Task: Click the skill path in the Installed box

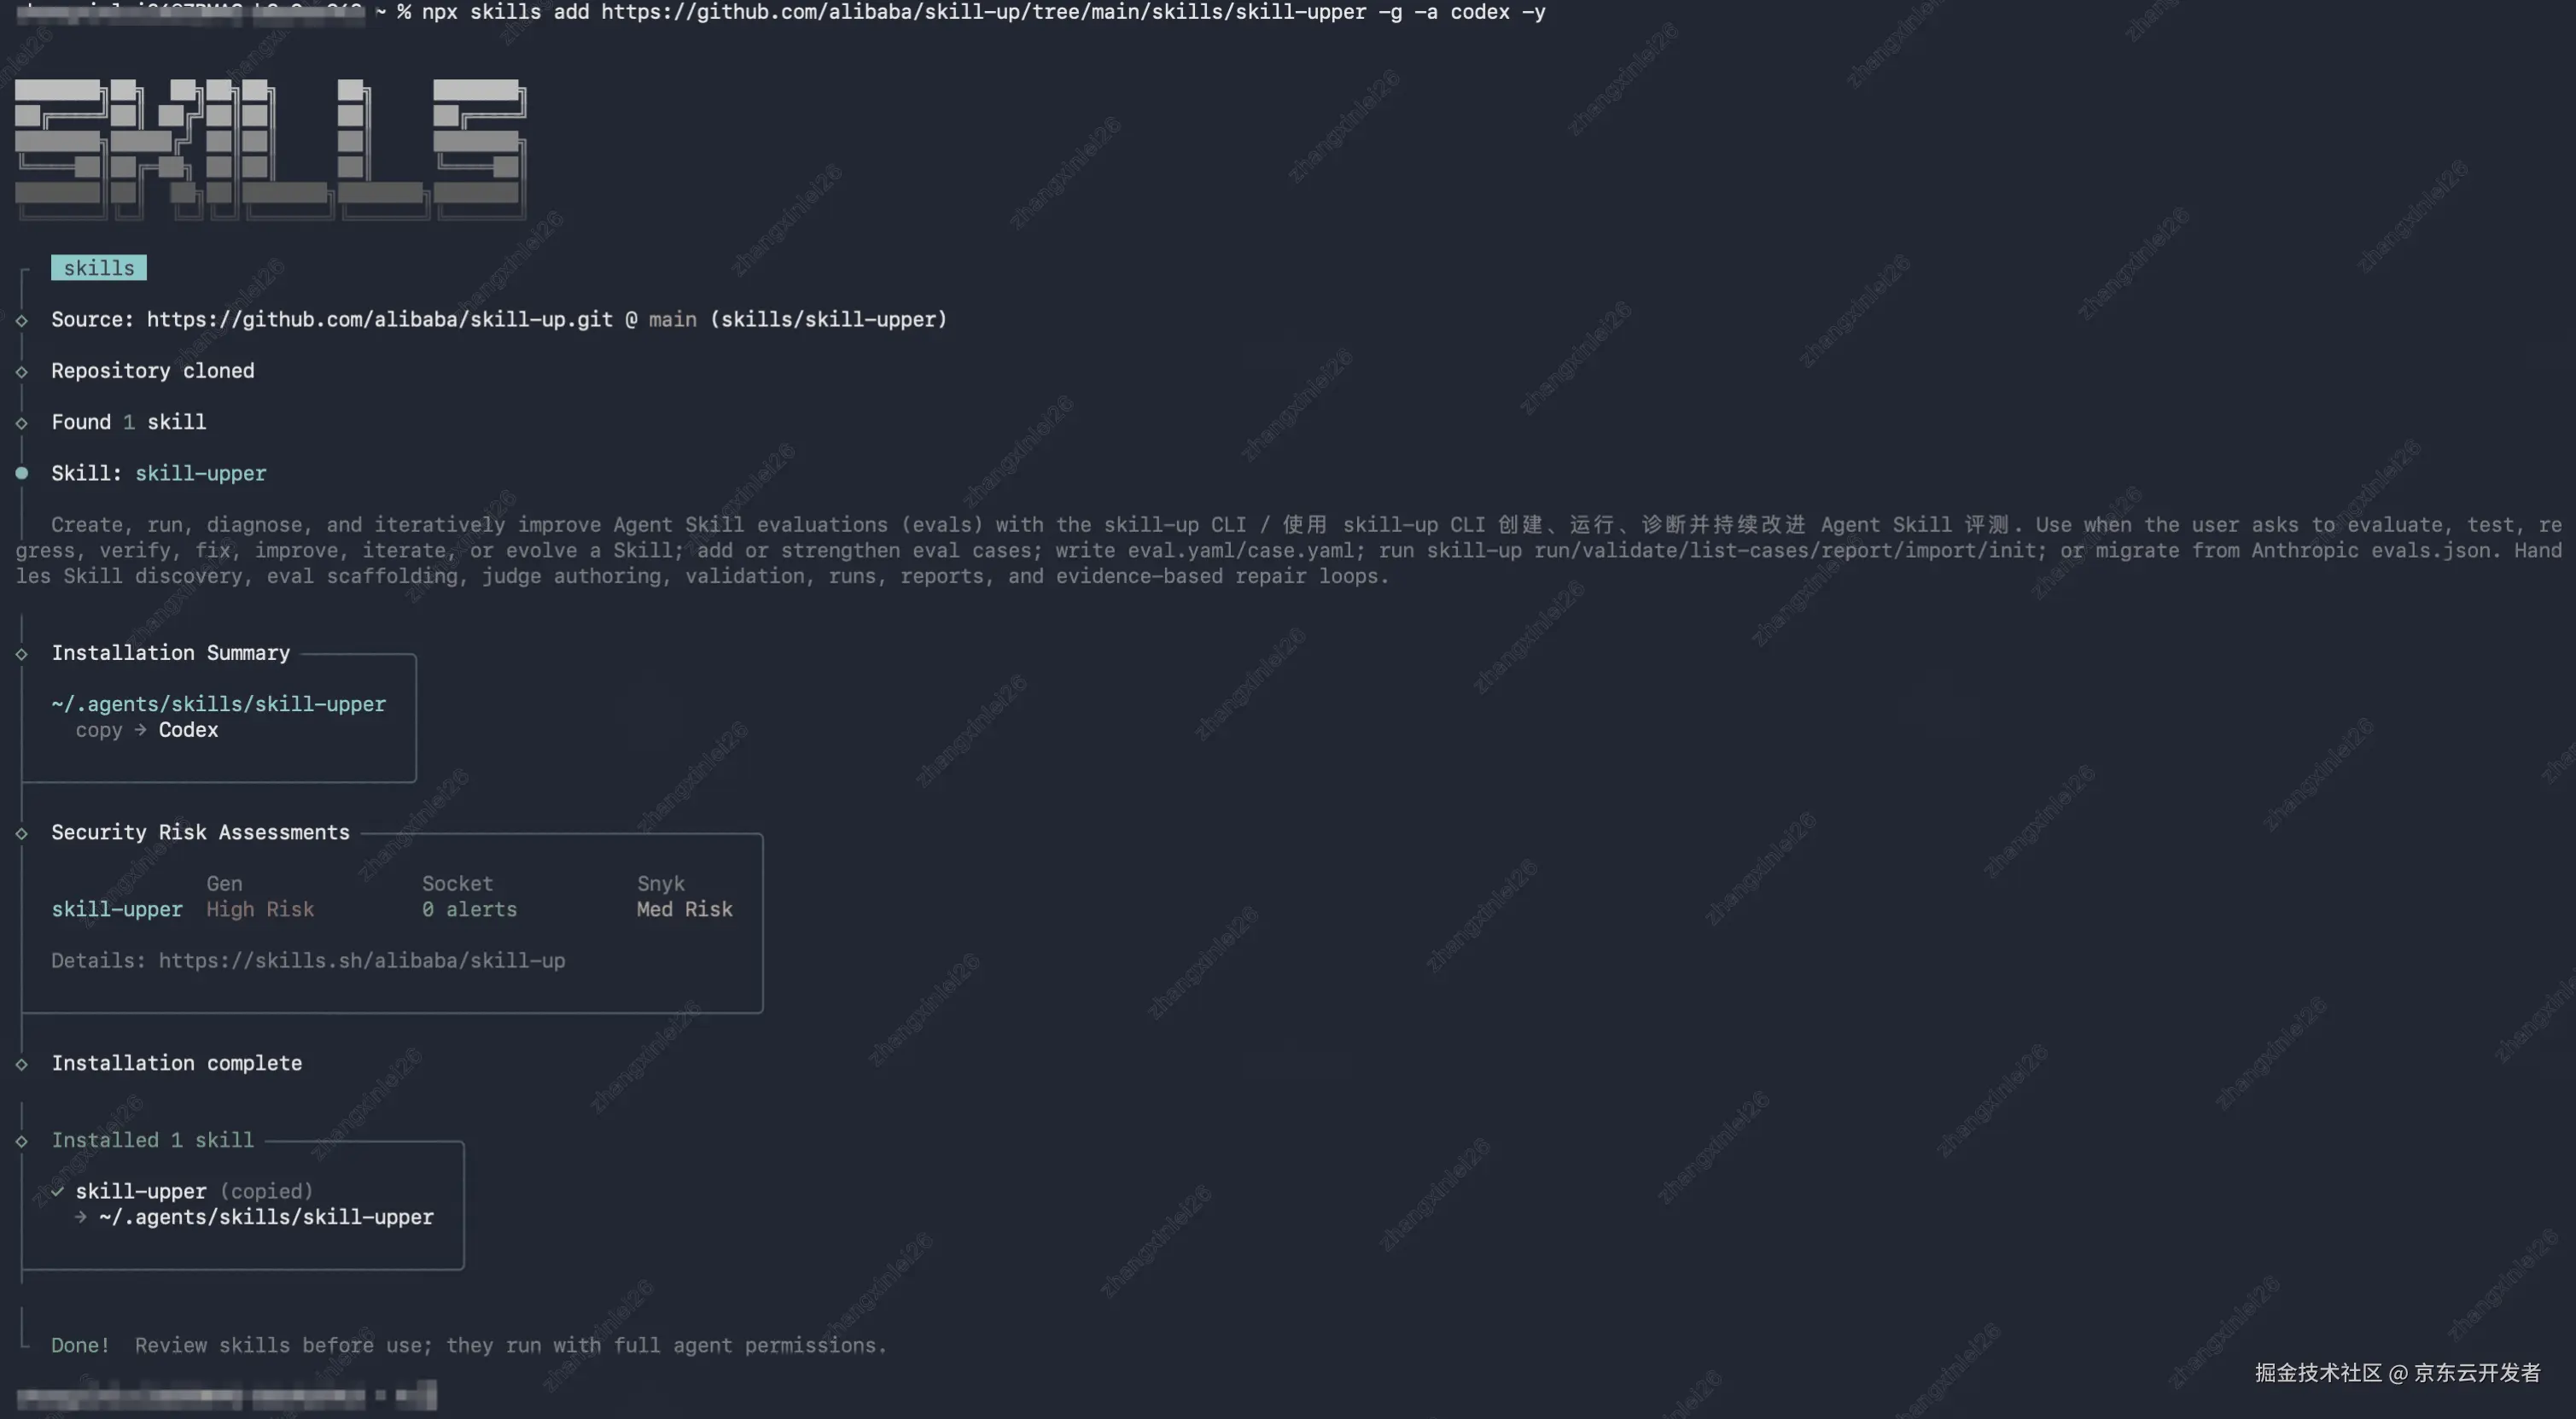Action: [x=267, y=1217]
